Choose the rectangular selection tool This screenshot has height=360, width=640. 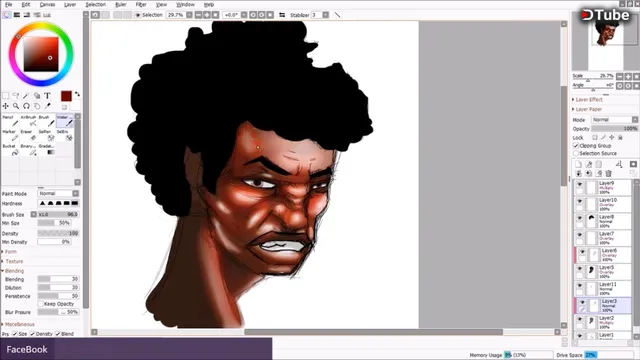pos(5,96)
